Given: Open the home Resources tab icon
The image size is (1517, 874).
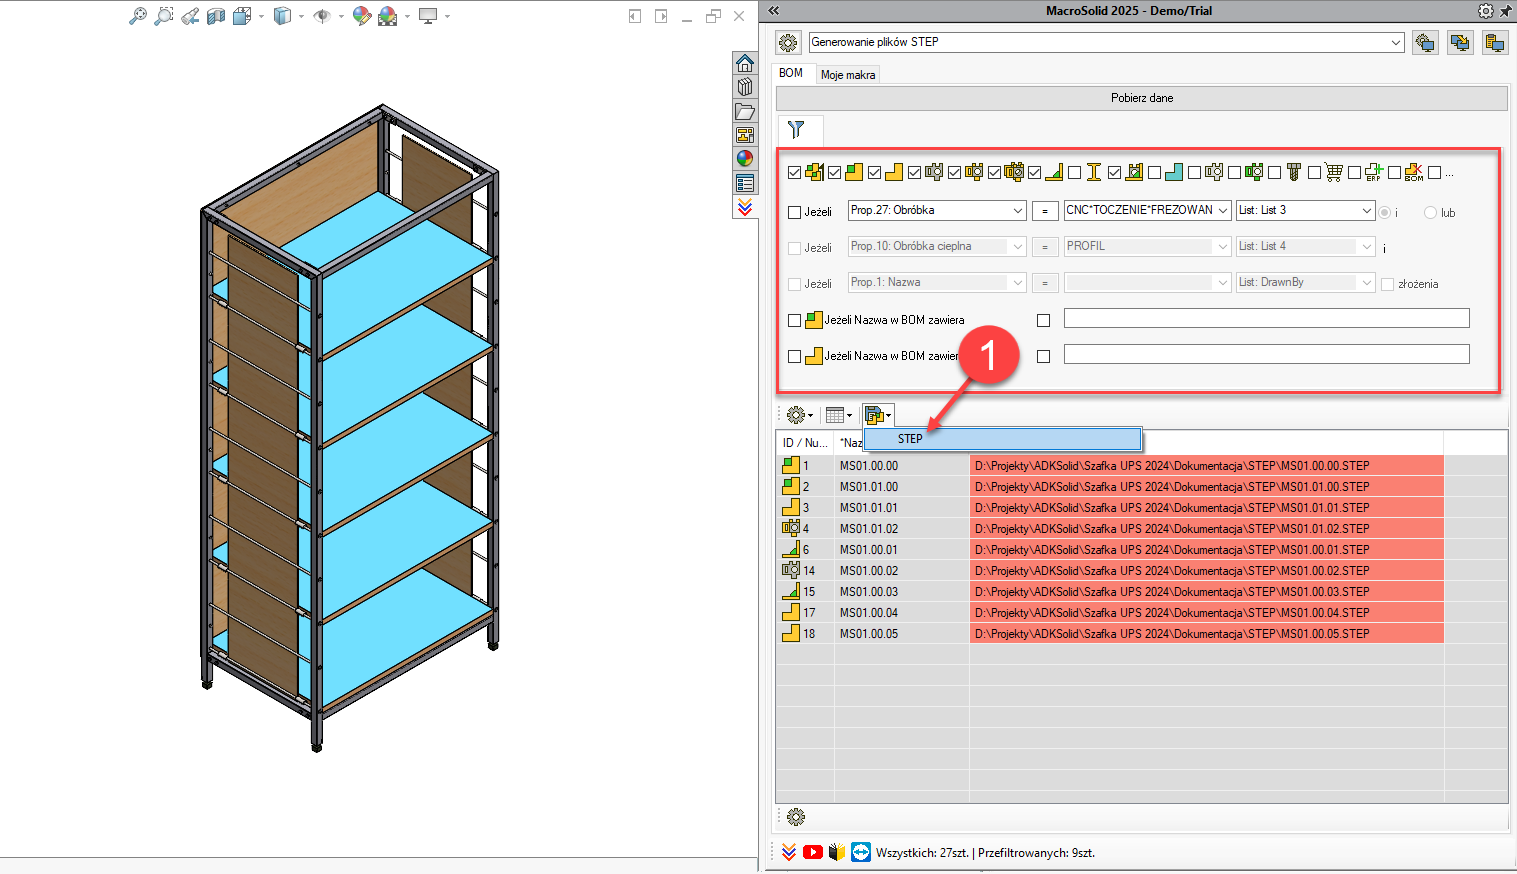Looking at the screenshot, I should tap(745, 63).
